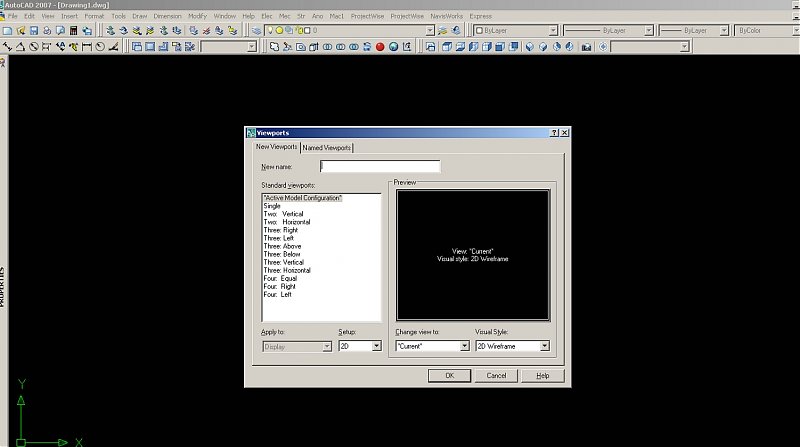This screenshot has height=447, width=800.
Task: Switch to the Named Viewports tab
Action: click(327, 148)
